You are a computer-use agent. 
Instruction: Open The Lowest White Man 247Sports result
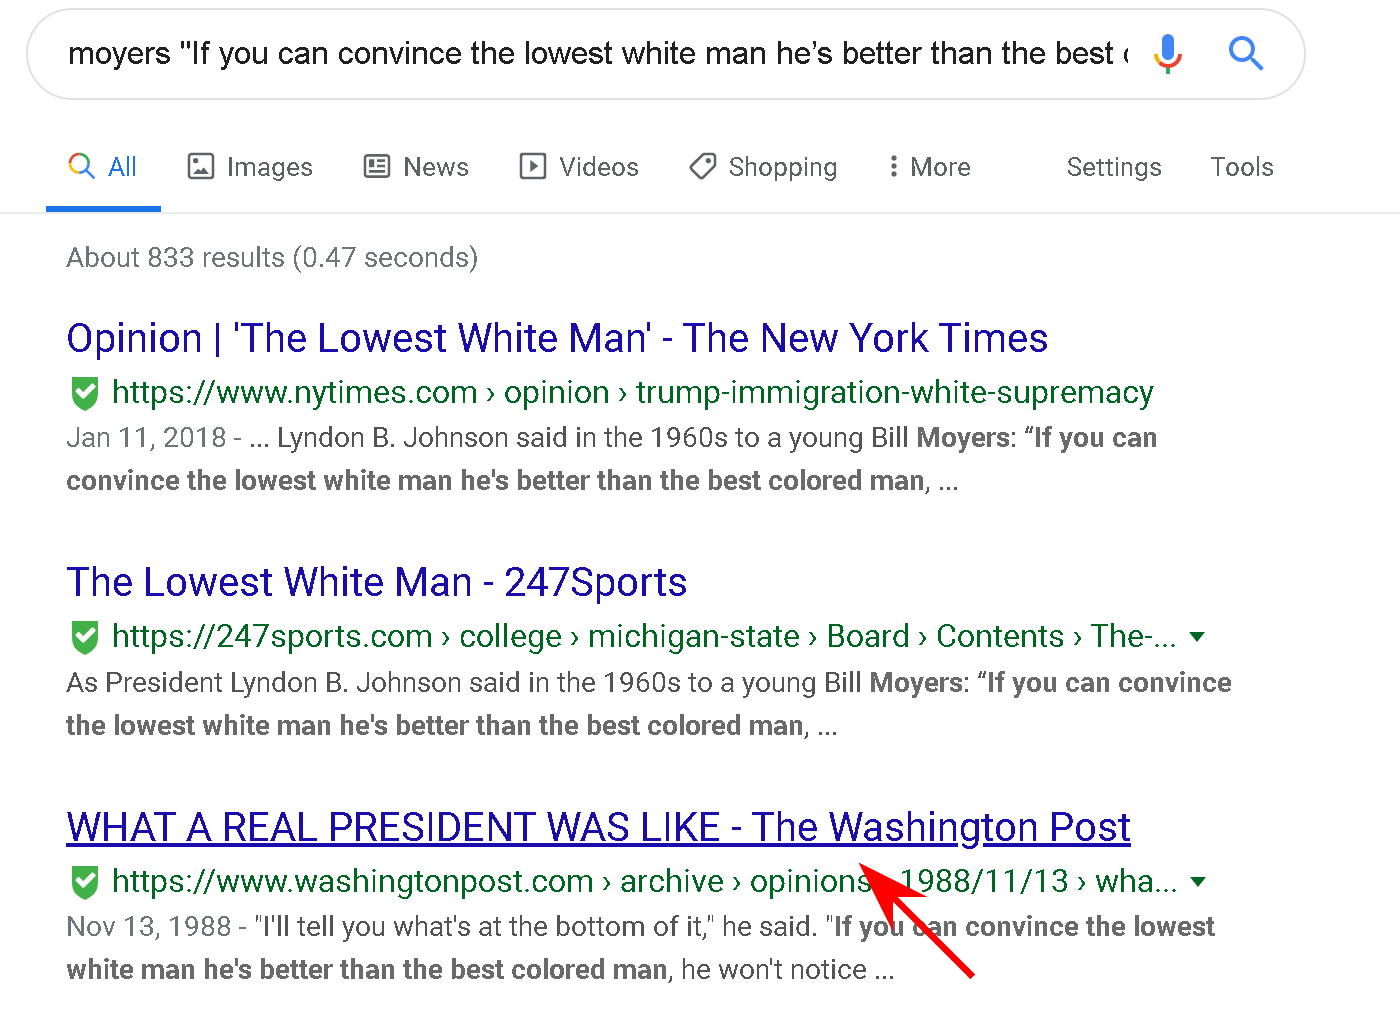coord(376,582)
